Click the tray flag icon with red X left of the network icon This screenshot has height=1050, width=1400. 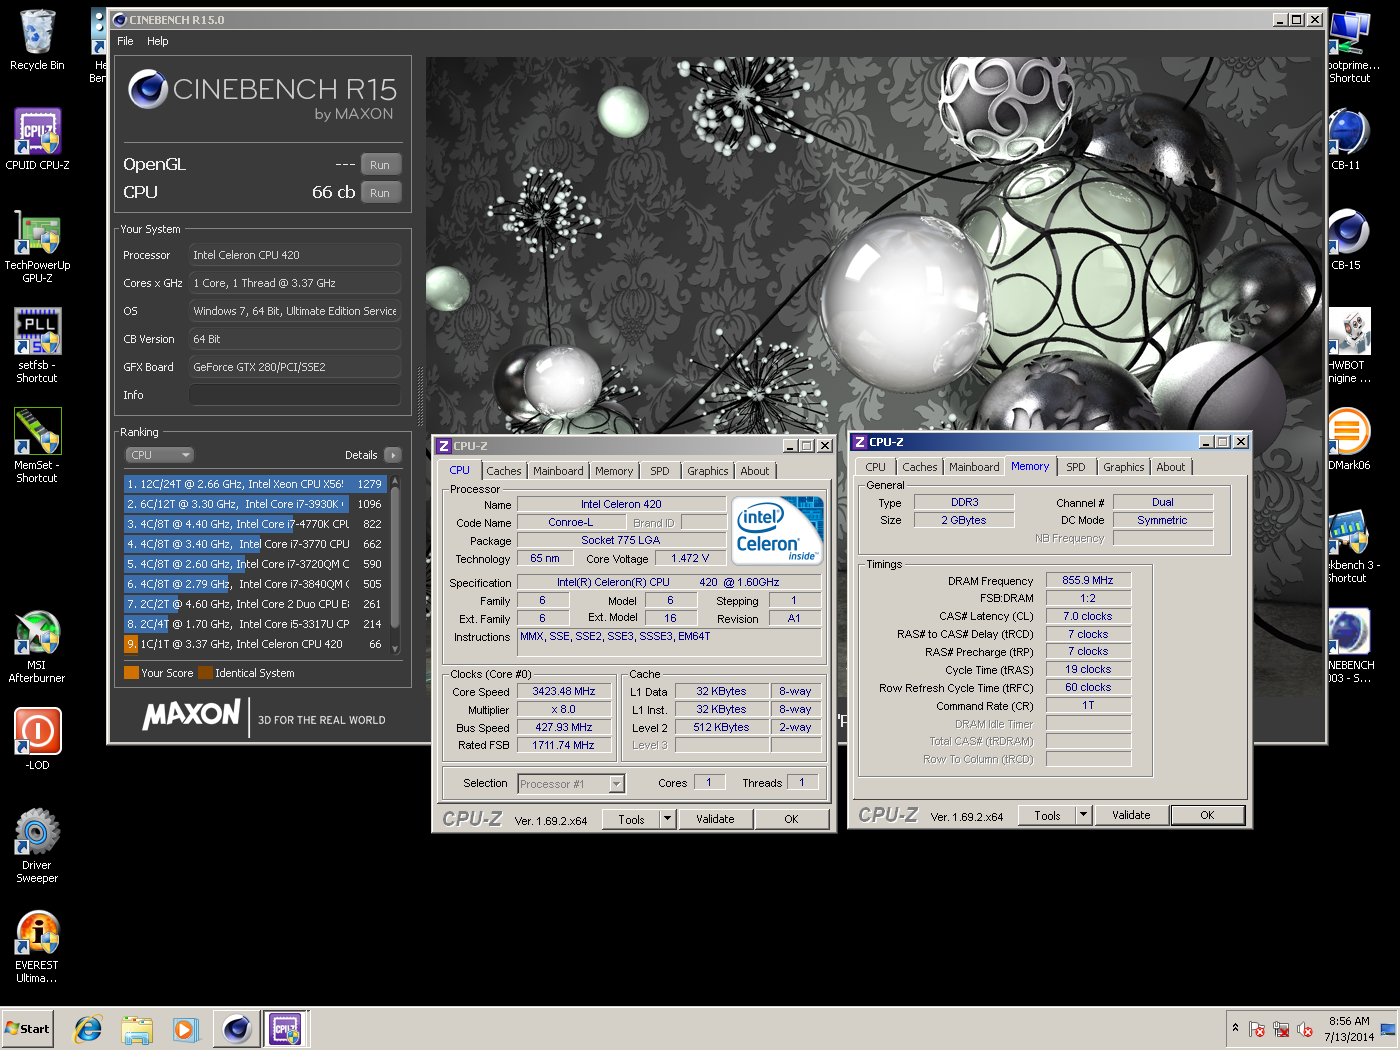[1257, 1029]
